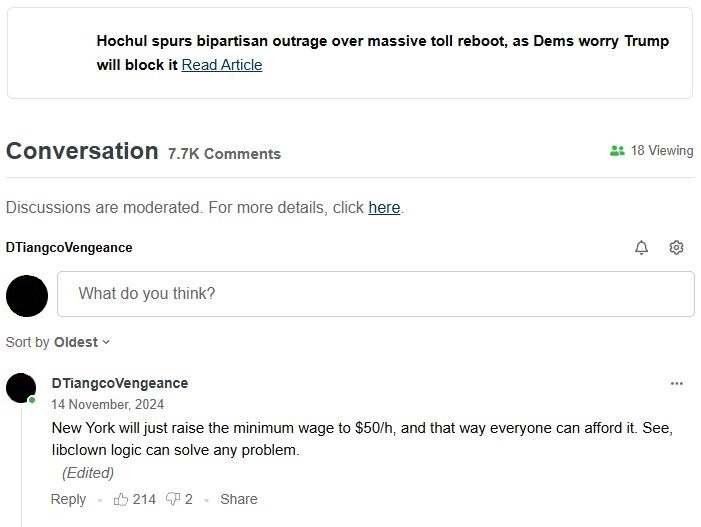This screenshot has height=527, width=701.
Task: Click the 7.7K Comments count
Action: coord(224,154)
